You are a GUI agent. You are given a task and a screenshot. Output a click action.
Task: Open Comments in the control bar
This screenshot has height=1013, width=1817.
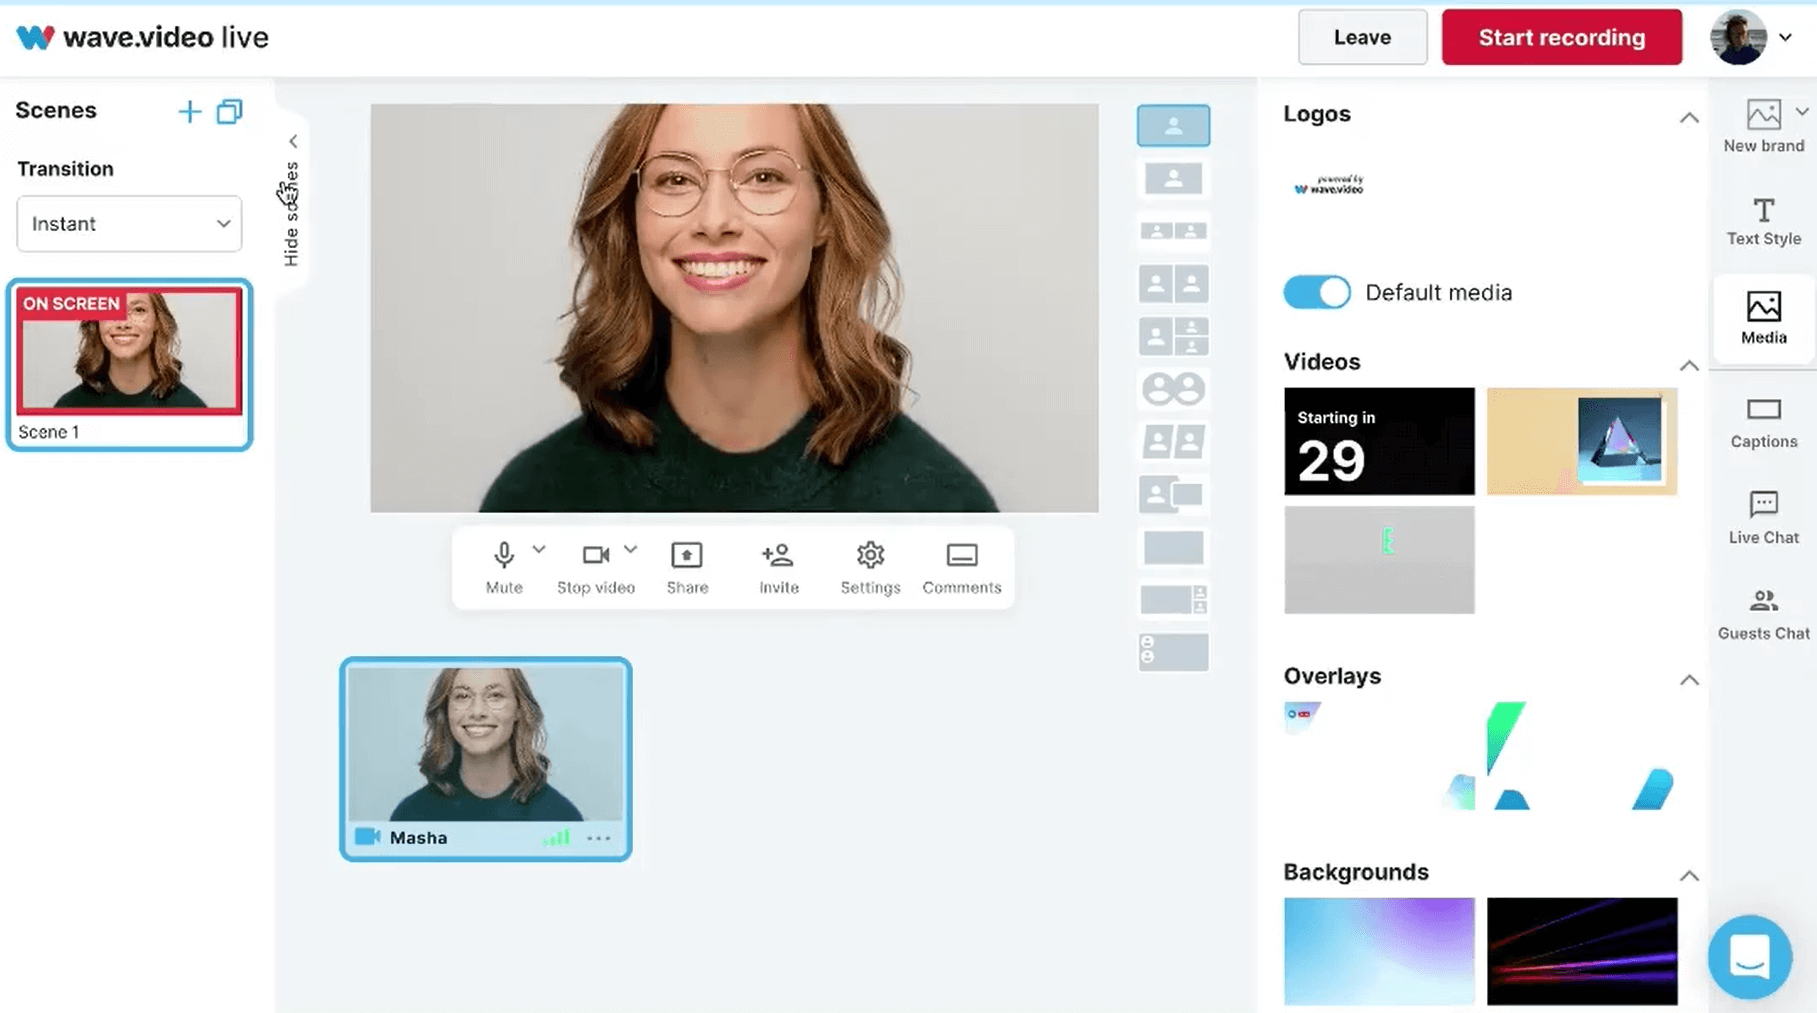[x=961, y=567]
